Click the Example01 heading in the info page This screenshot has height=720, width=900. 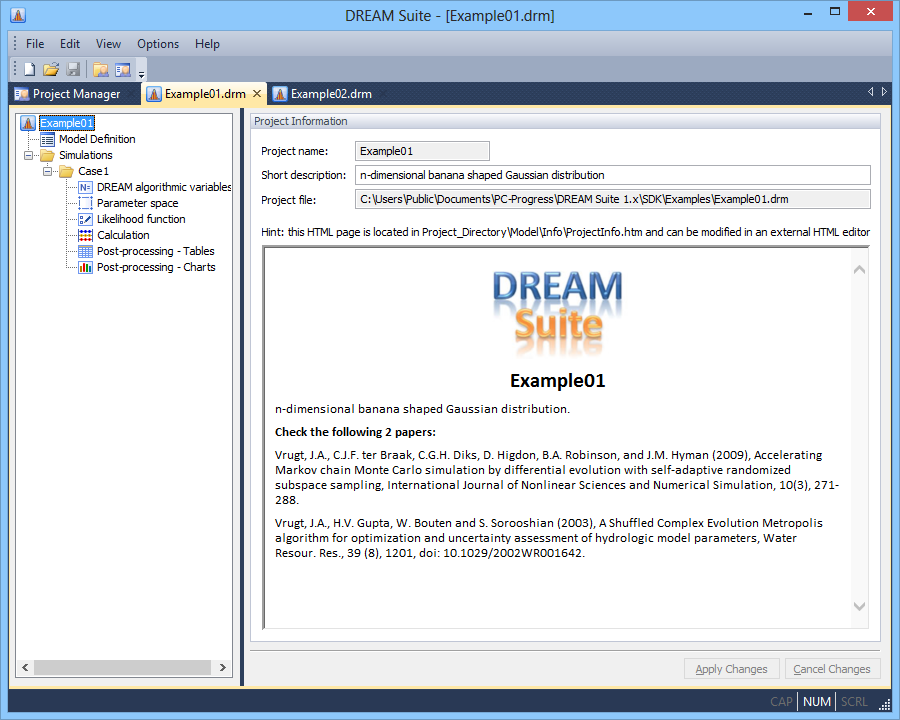point(557,381)
